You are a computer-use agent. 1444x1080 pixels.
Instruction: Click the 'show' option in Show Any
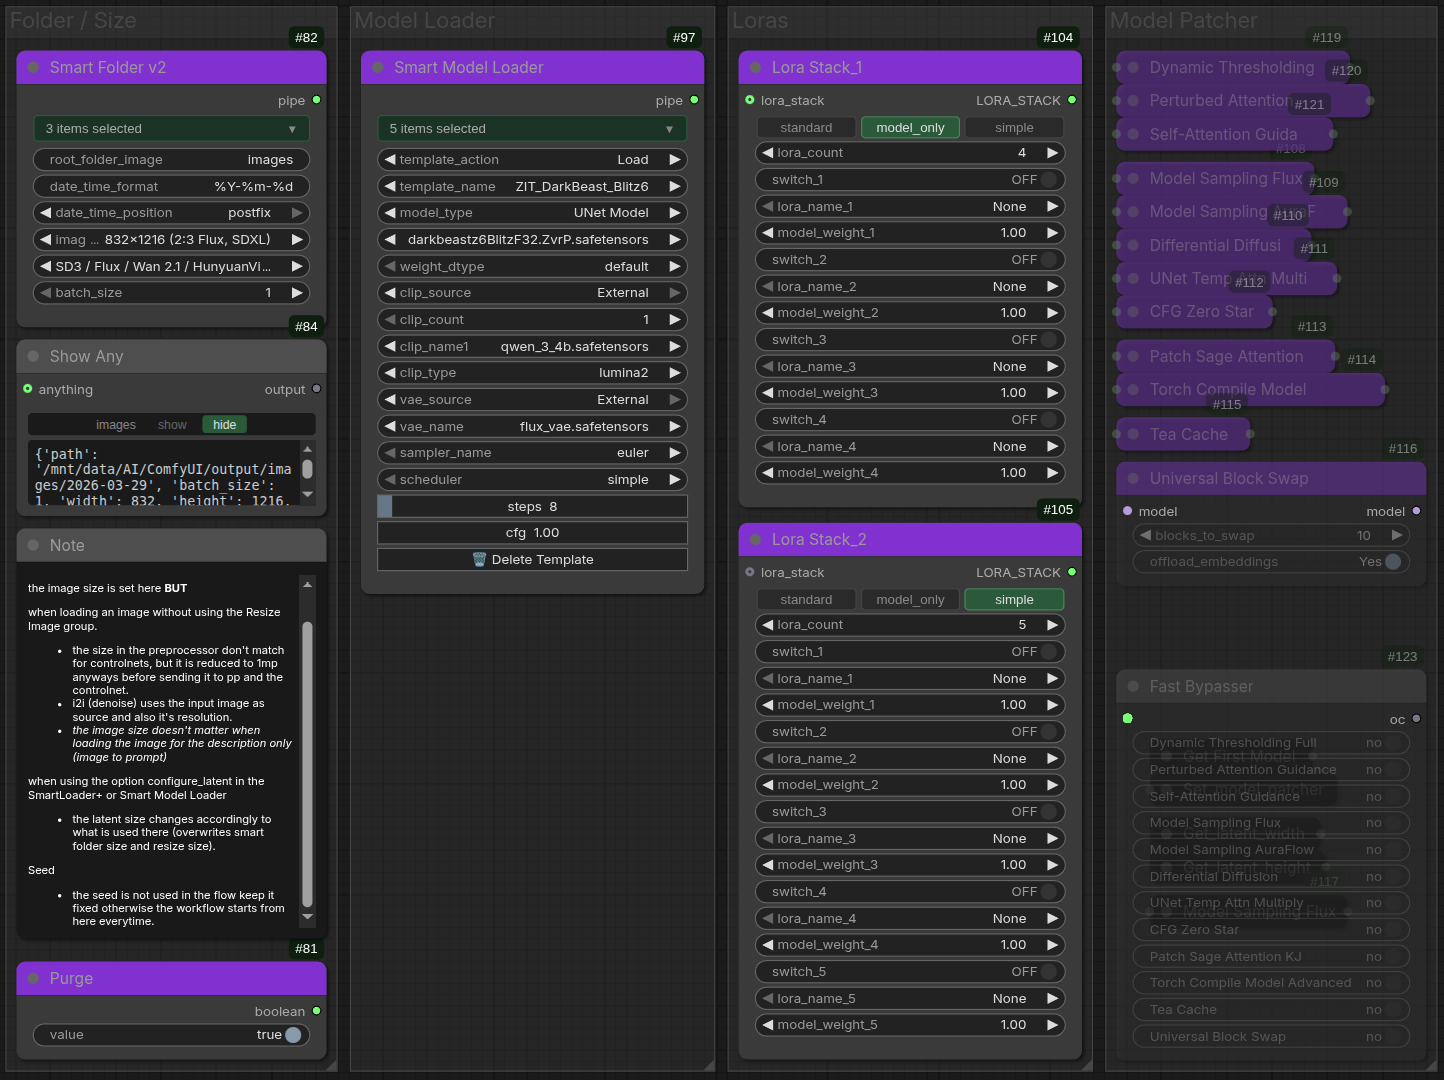click(172, 425)
